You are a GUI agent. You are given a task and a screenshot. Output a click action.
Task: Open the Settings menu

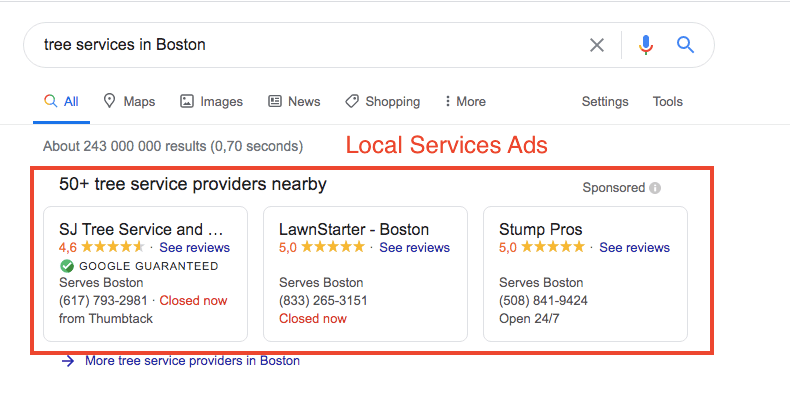coord(605,101)
